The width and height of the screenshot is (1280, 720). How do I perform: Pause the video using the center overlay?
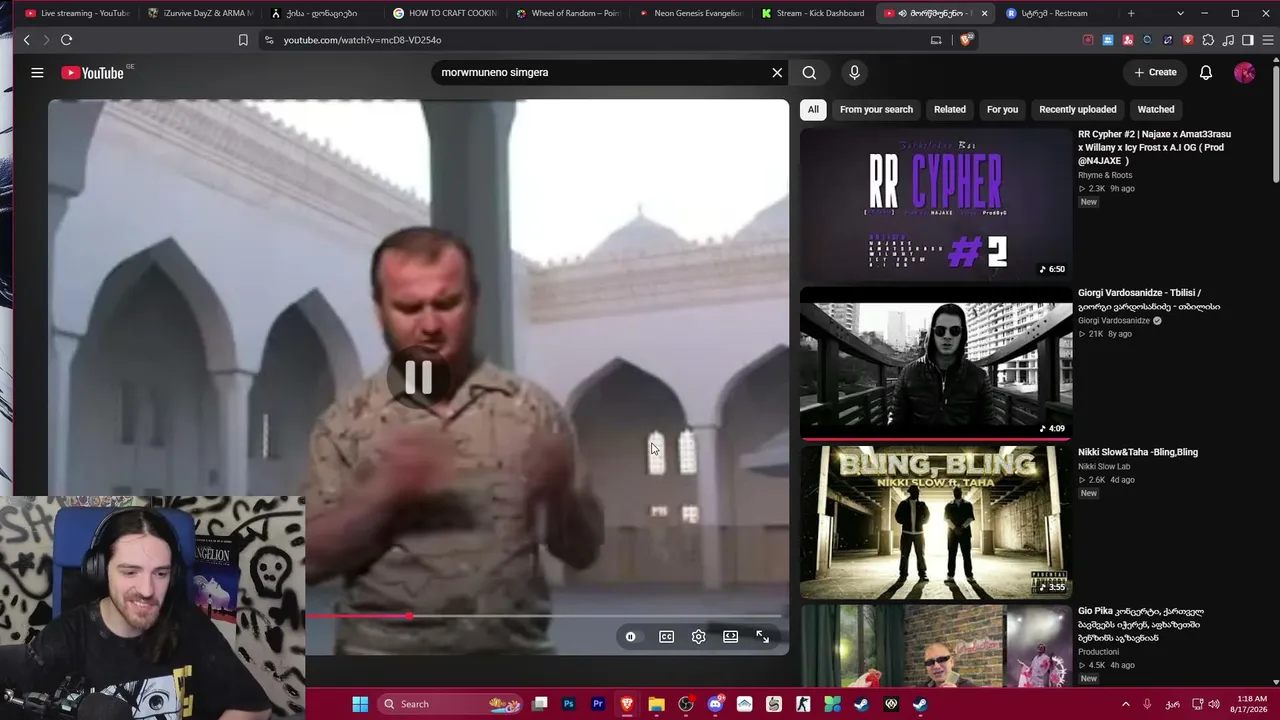(418, 377)
